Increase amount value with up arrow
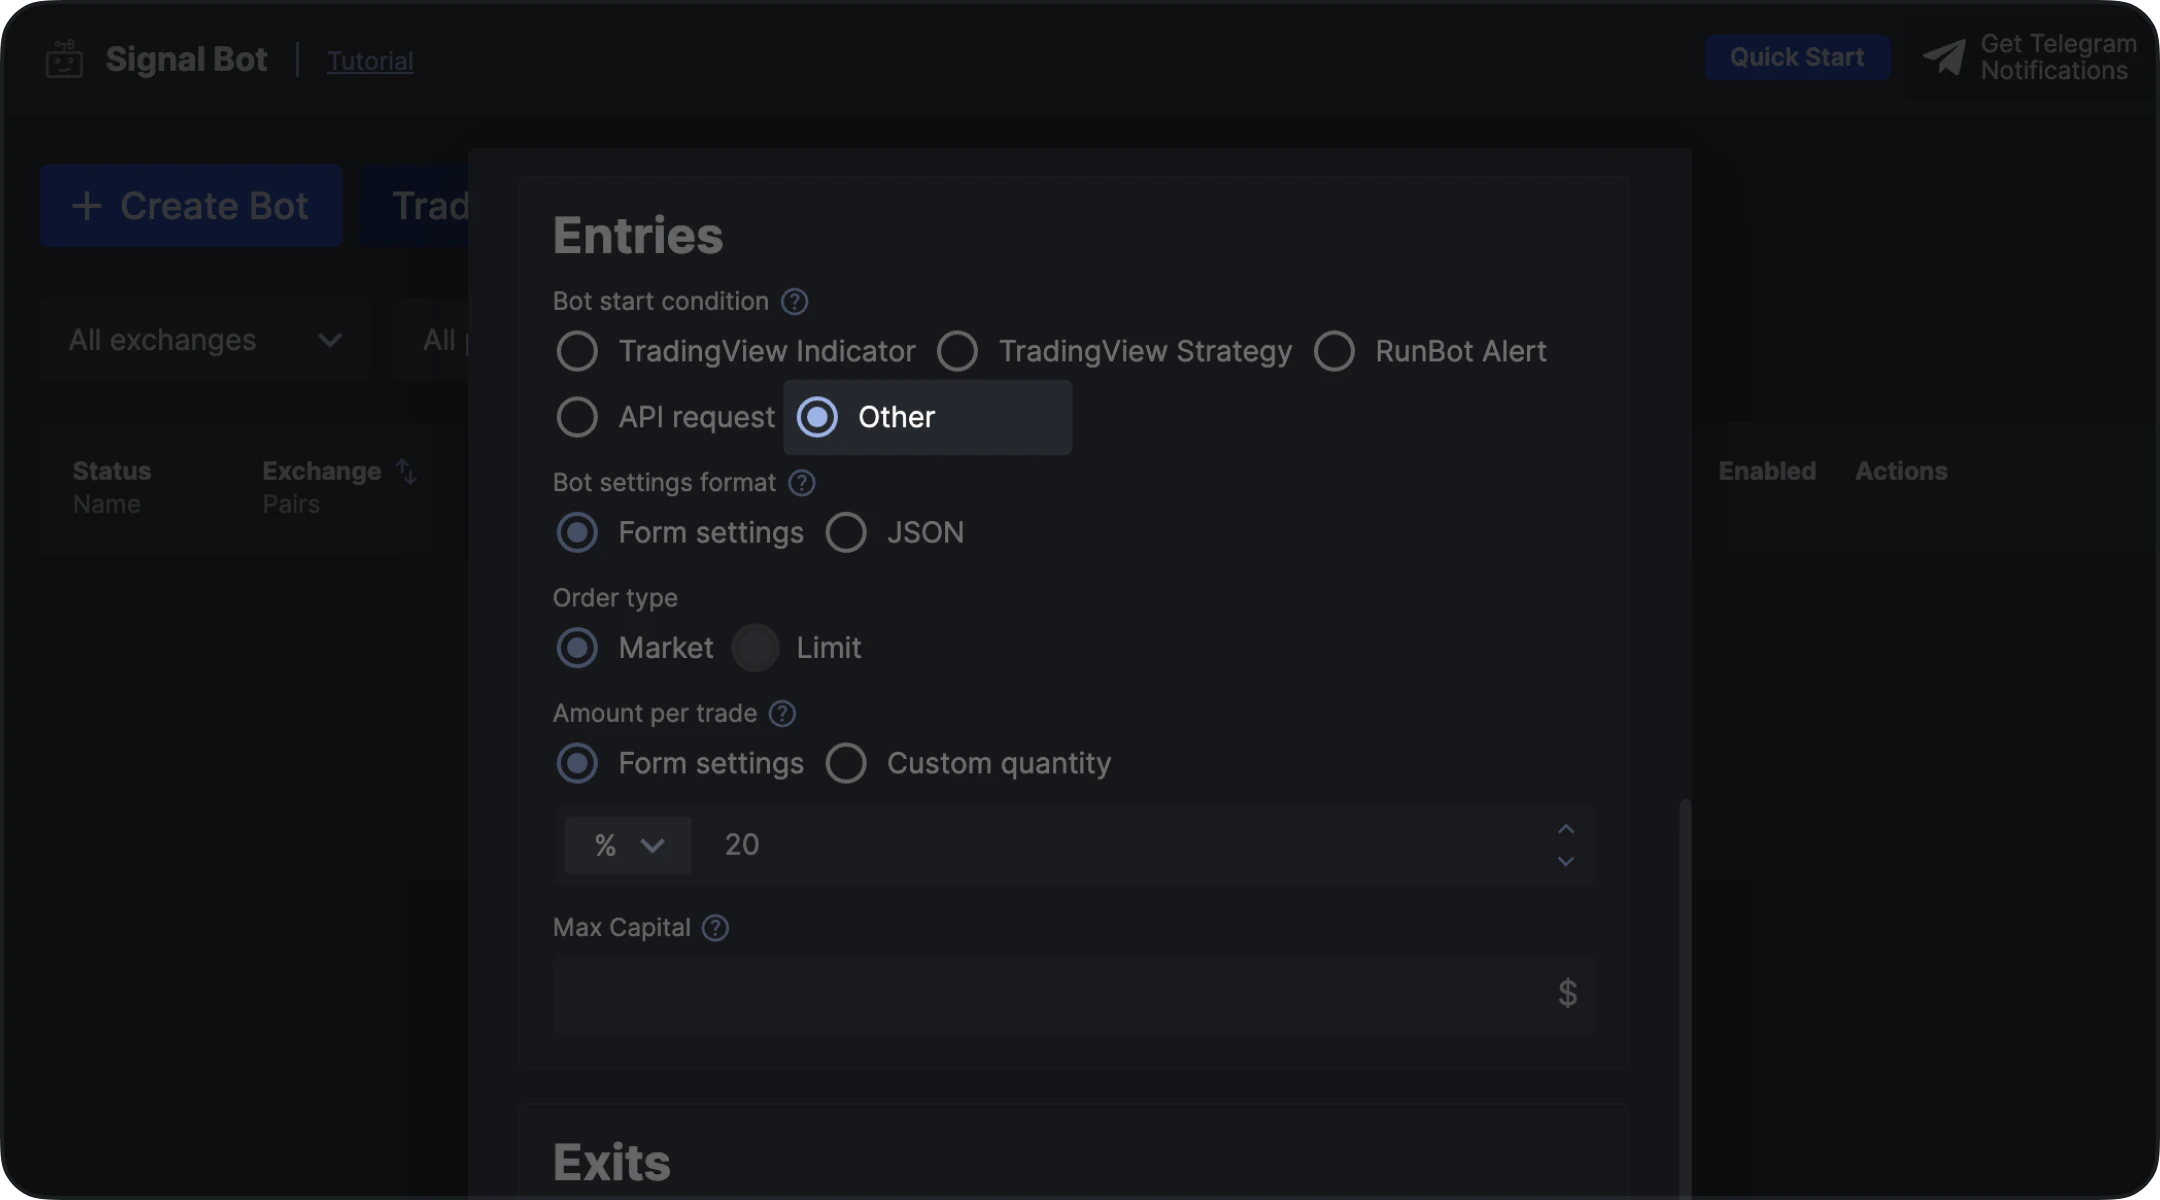2160x1200 pixels. pos(1566,830)
